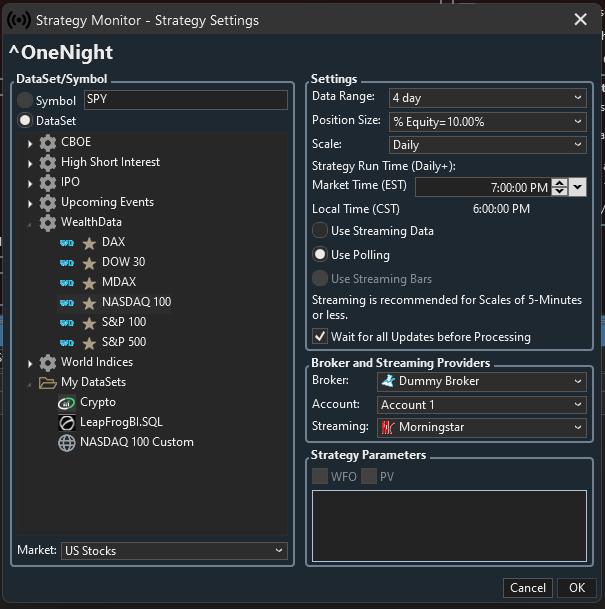Click the Crypto dataset icon
Screen dimensions: 605x609
[x=67, y=402]
